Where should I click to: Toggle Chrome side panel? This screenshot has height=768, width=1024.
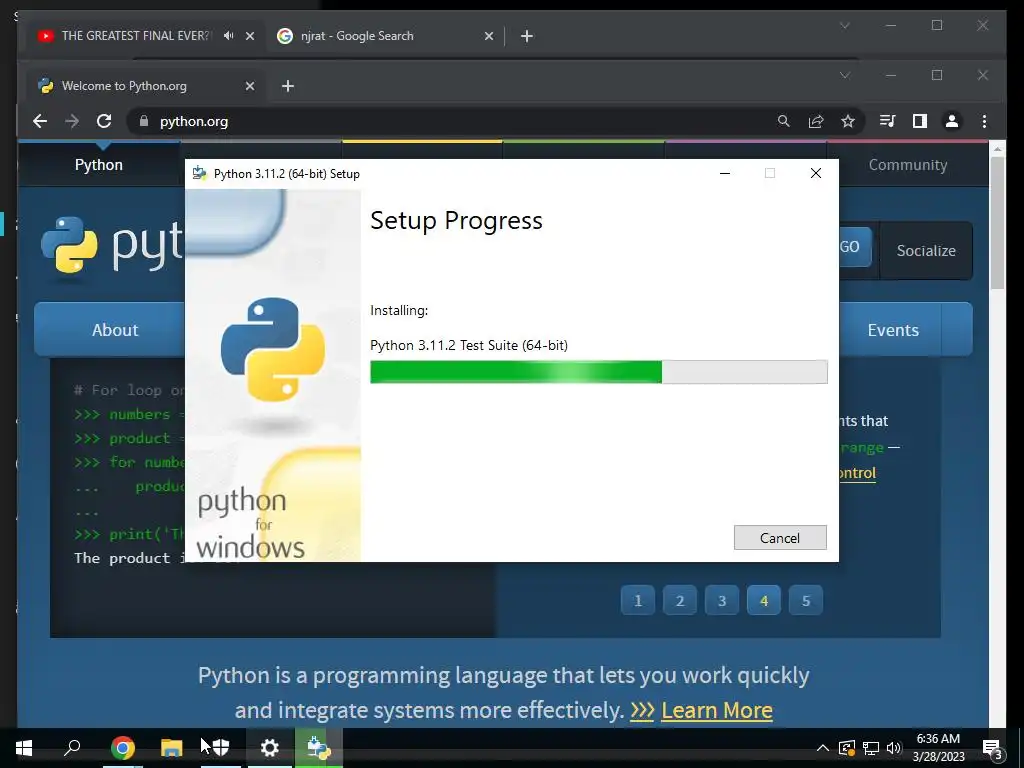click(x=920, y=121)
